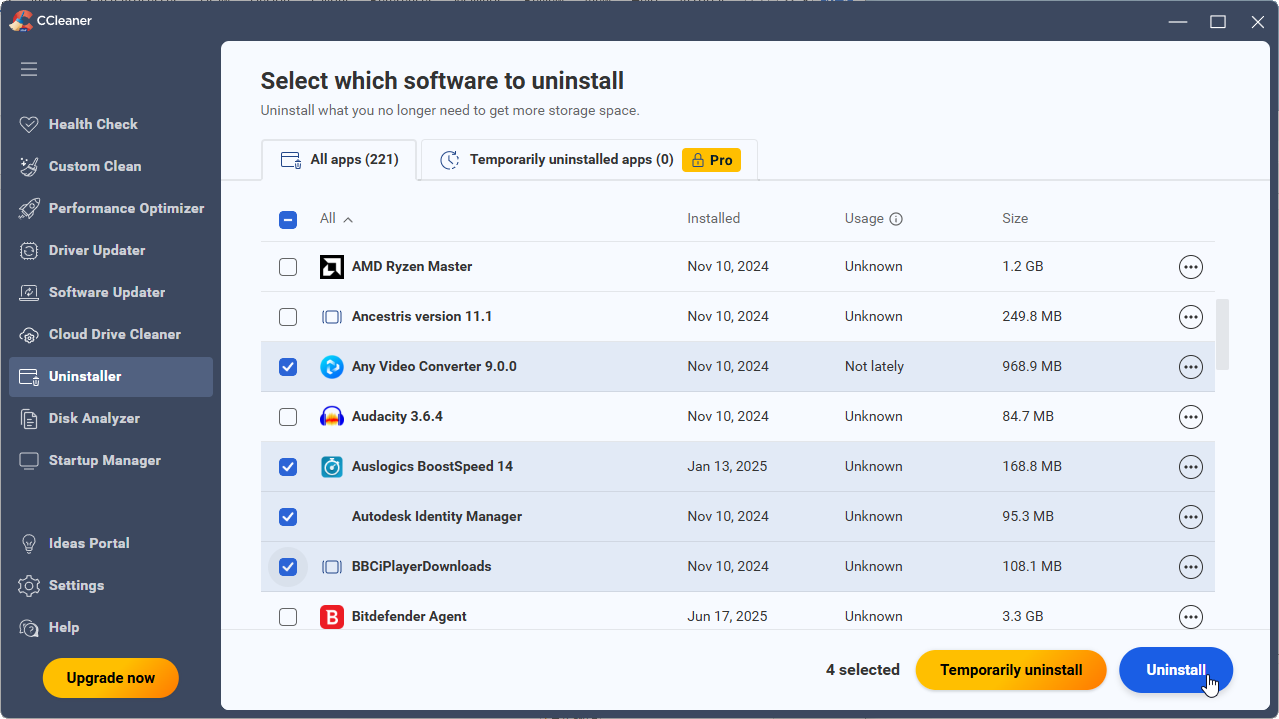Open Health Check from the sidebar
Image resolution: width=1279 pixels, height=719 pixels.
click(x=93, y=124)
